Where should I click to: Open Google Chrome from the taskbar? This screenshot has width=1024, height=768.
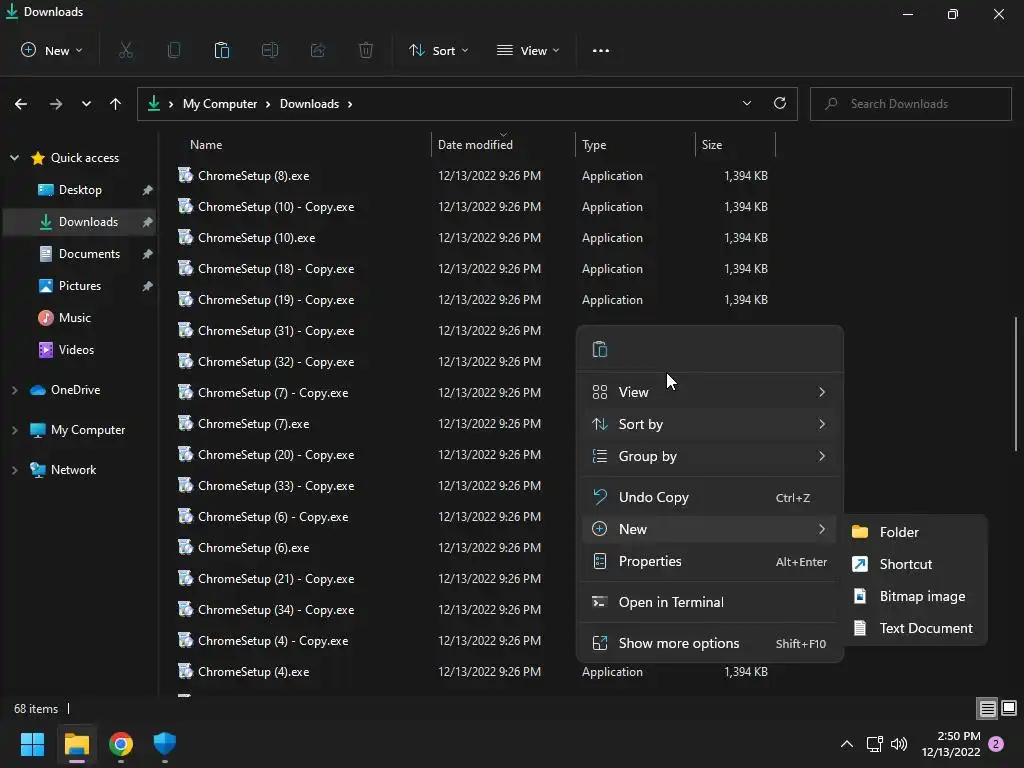click(x=121, y=744)
